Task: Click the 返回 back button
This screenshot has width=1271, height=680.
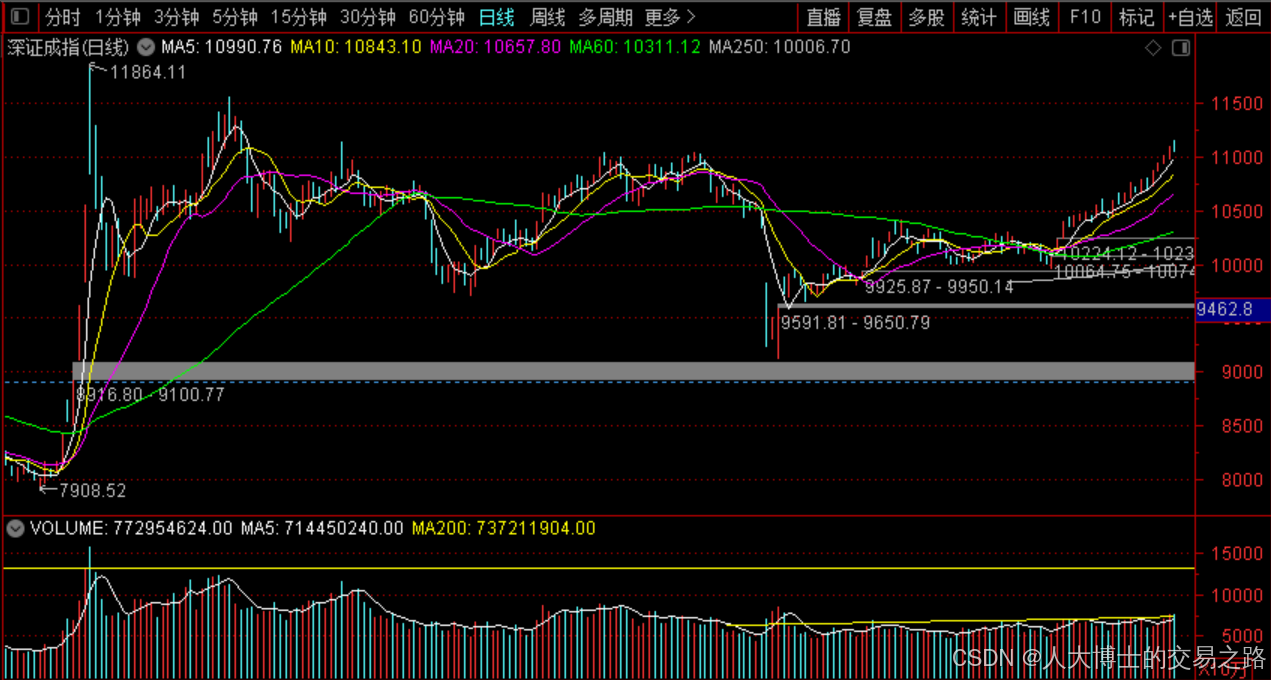Action: (x=1243, y=17)
